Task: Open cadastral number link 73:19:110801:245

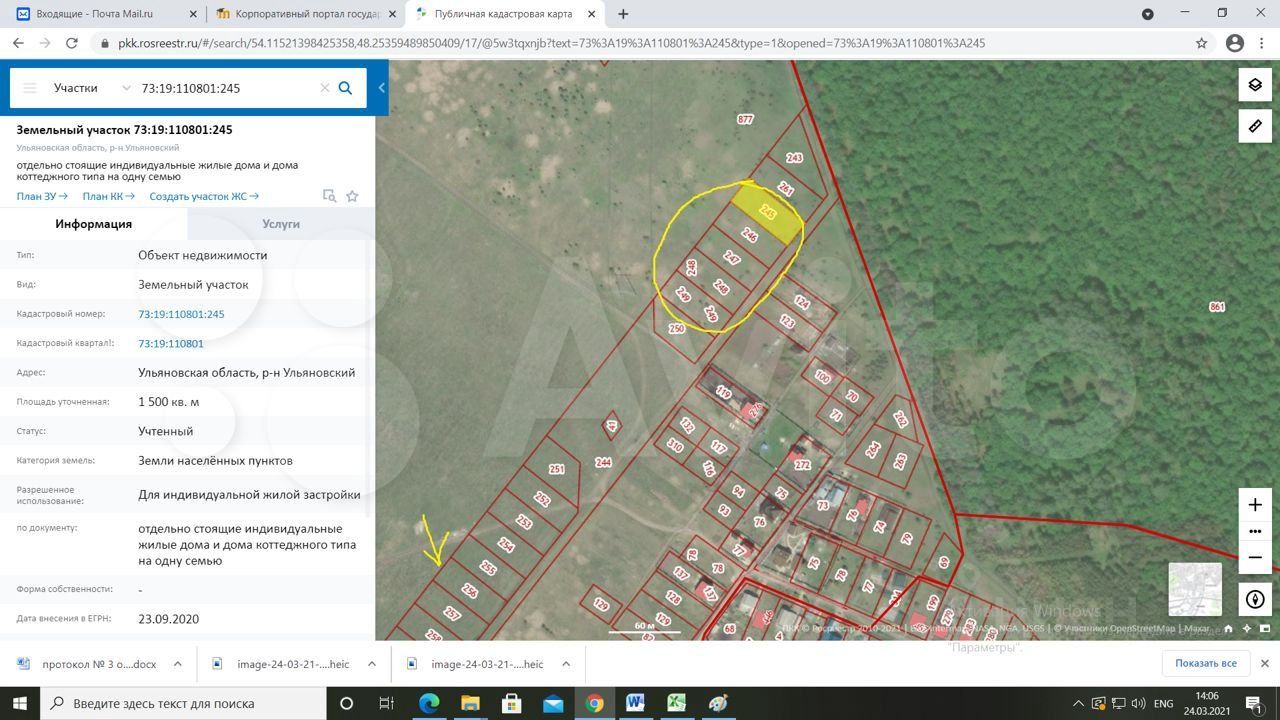Action: (181, 314)
